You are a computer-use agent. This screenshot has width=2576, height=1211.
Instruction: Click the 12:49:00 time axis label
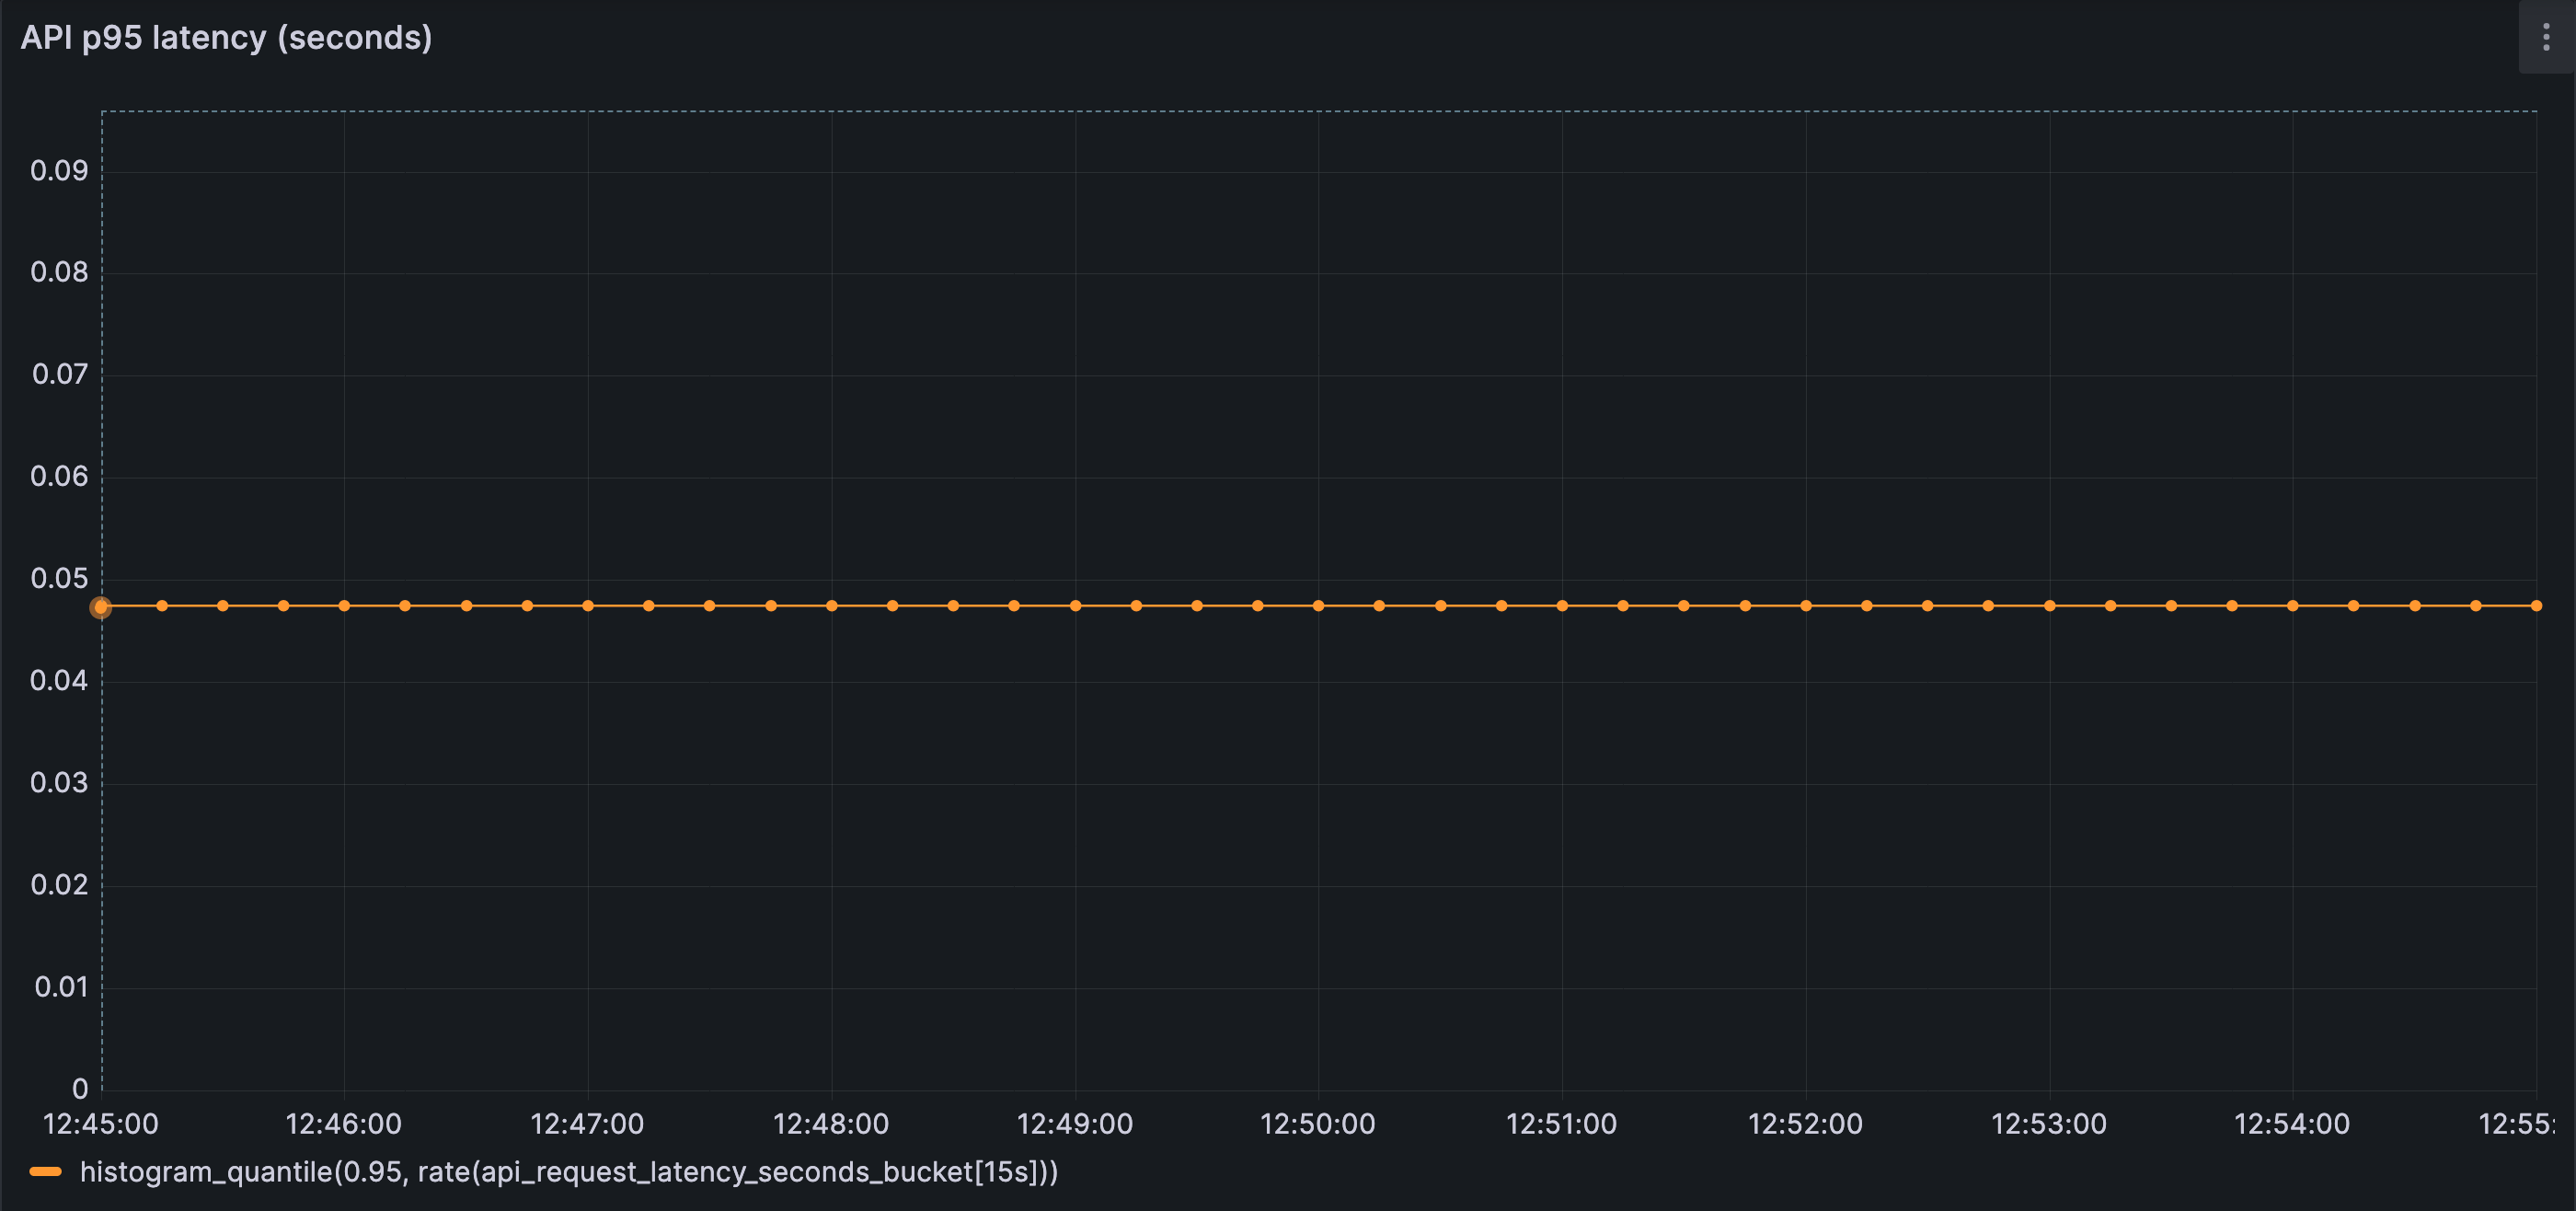pyautogui.click(x=1074, y=1124)
